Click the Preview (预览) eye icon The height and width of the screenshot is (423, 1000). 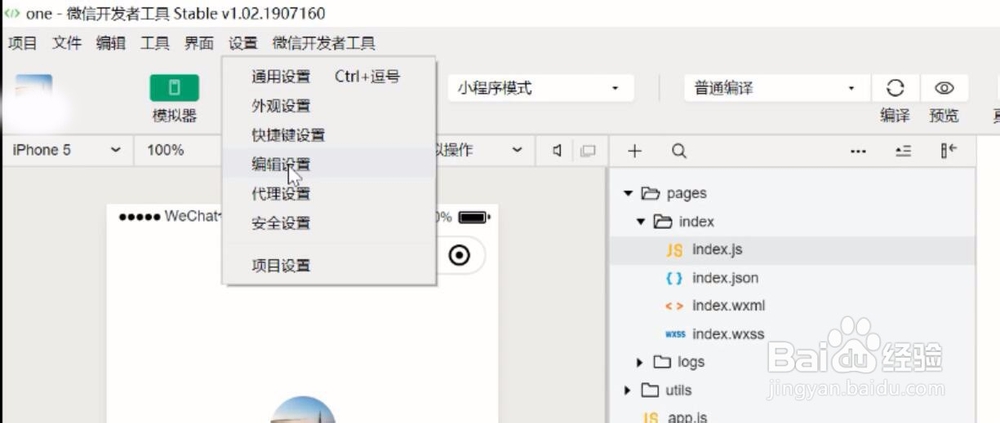point(944,87)
